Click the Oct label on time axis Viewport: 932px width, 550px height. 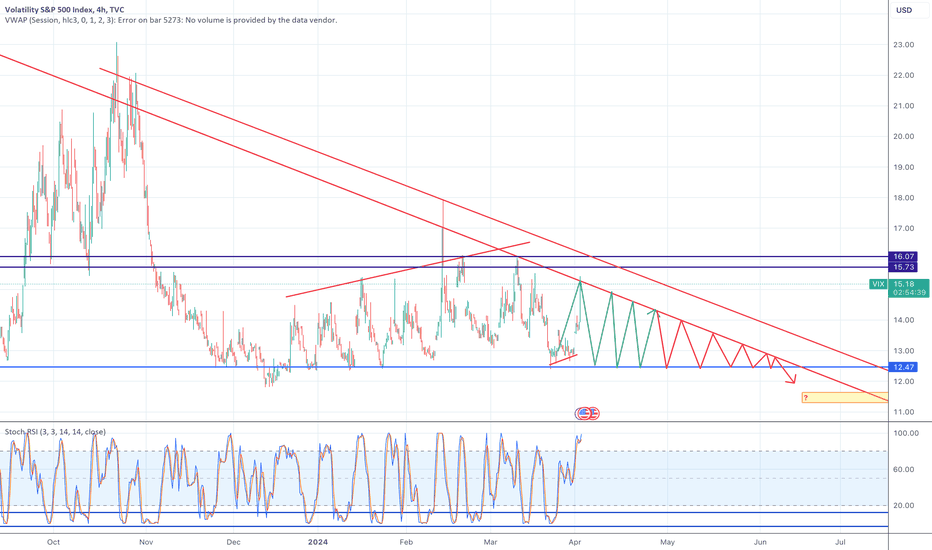(53, 542)
